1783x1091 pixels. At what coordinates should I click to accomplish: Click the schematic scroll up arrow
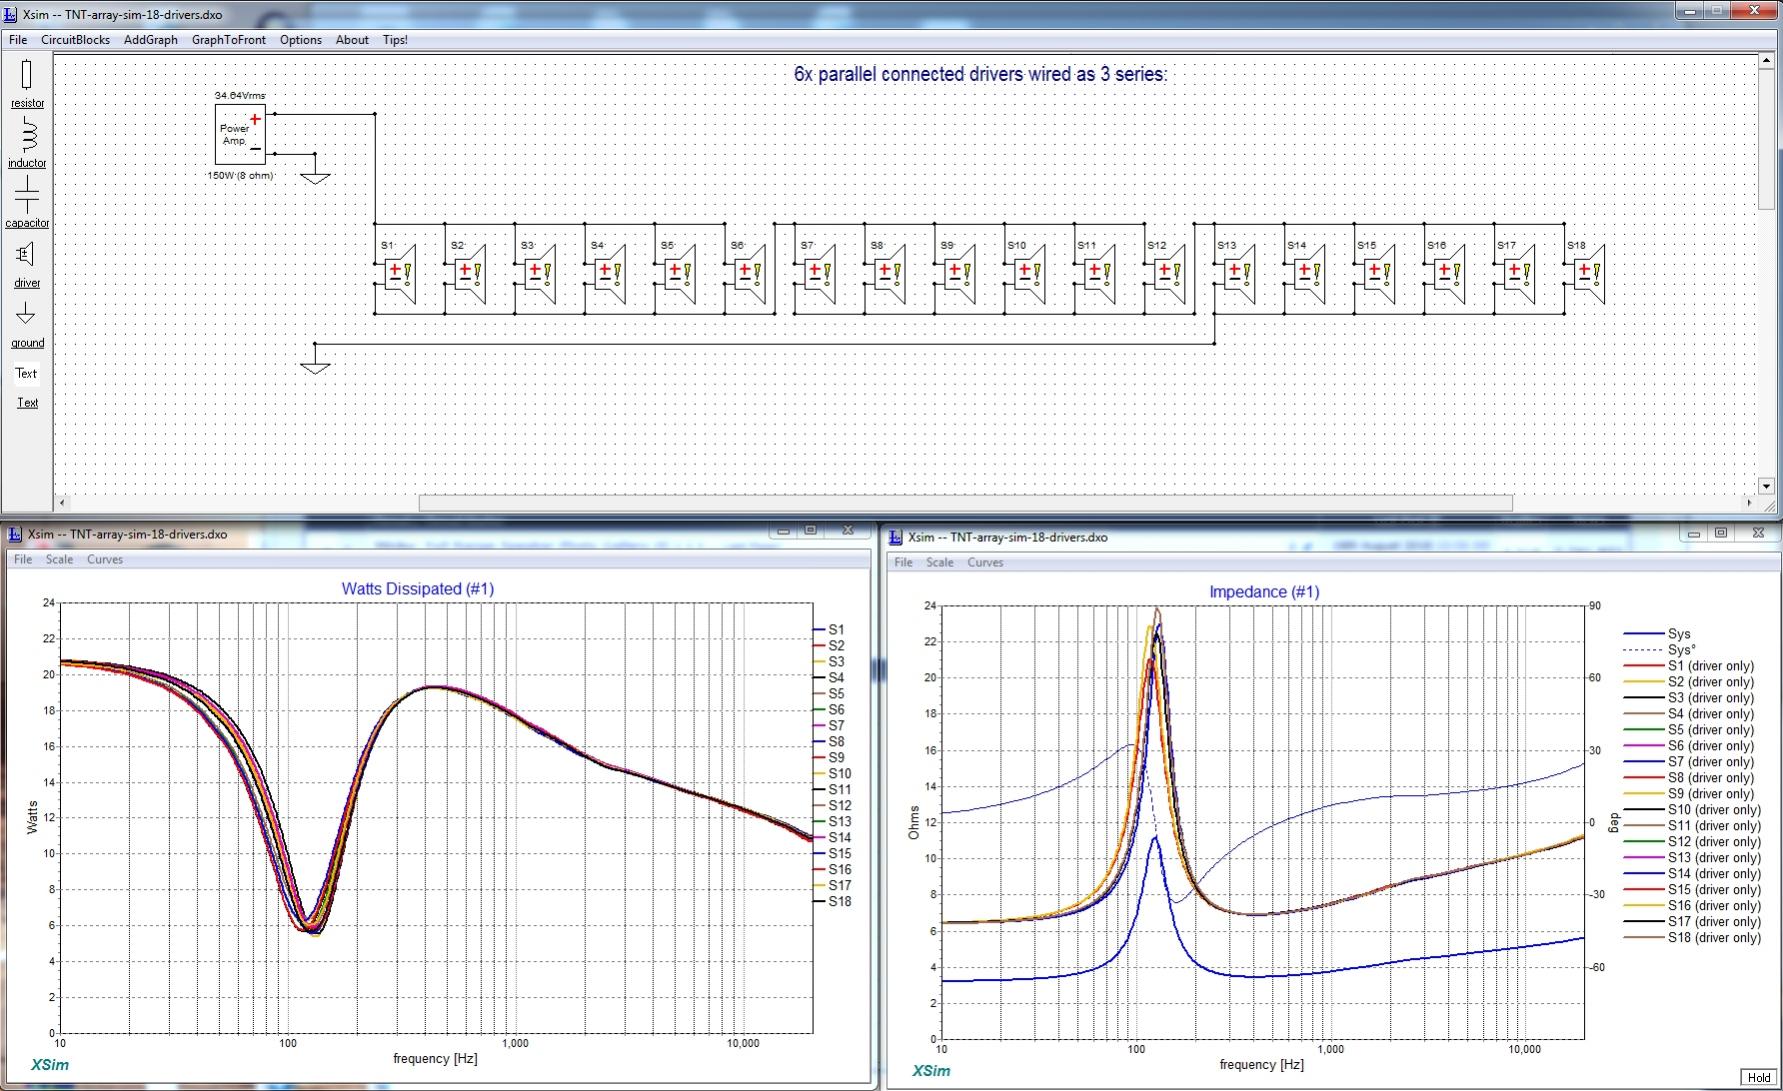tap(1768, 60)
